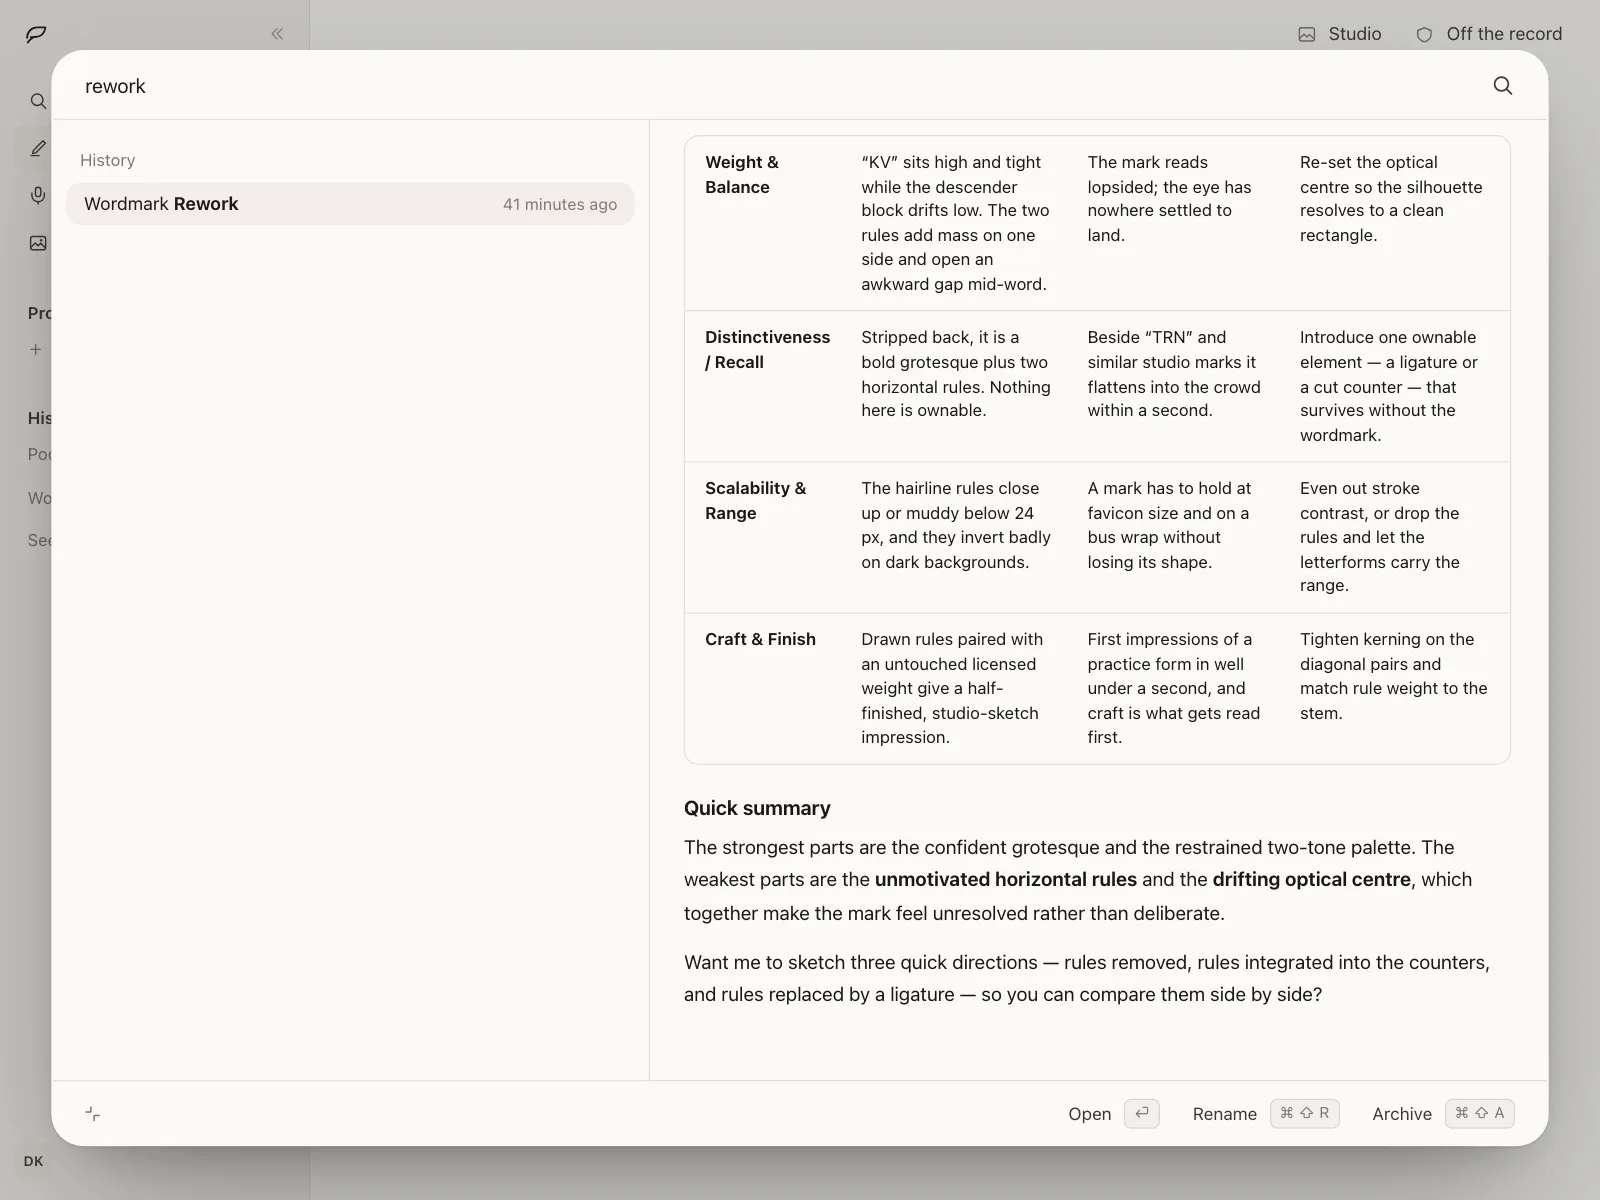Click the 'Craft & Finish' row header
The height and width of the screenshot is (1200, 1600).
[x=760, y=639]
